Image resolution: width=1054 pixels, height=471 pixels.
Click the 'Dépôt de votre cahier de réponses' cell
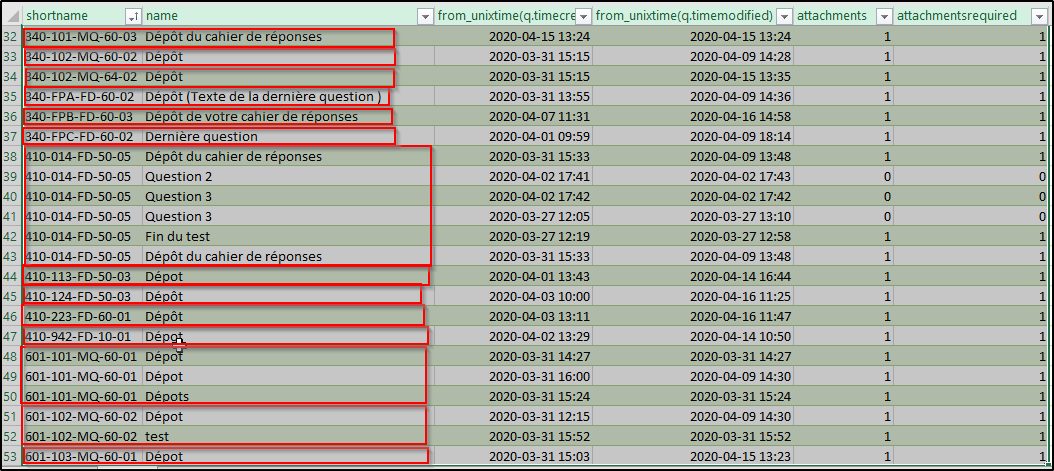pyautogui.click(x=265, y=117)
